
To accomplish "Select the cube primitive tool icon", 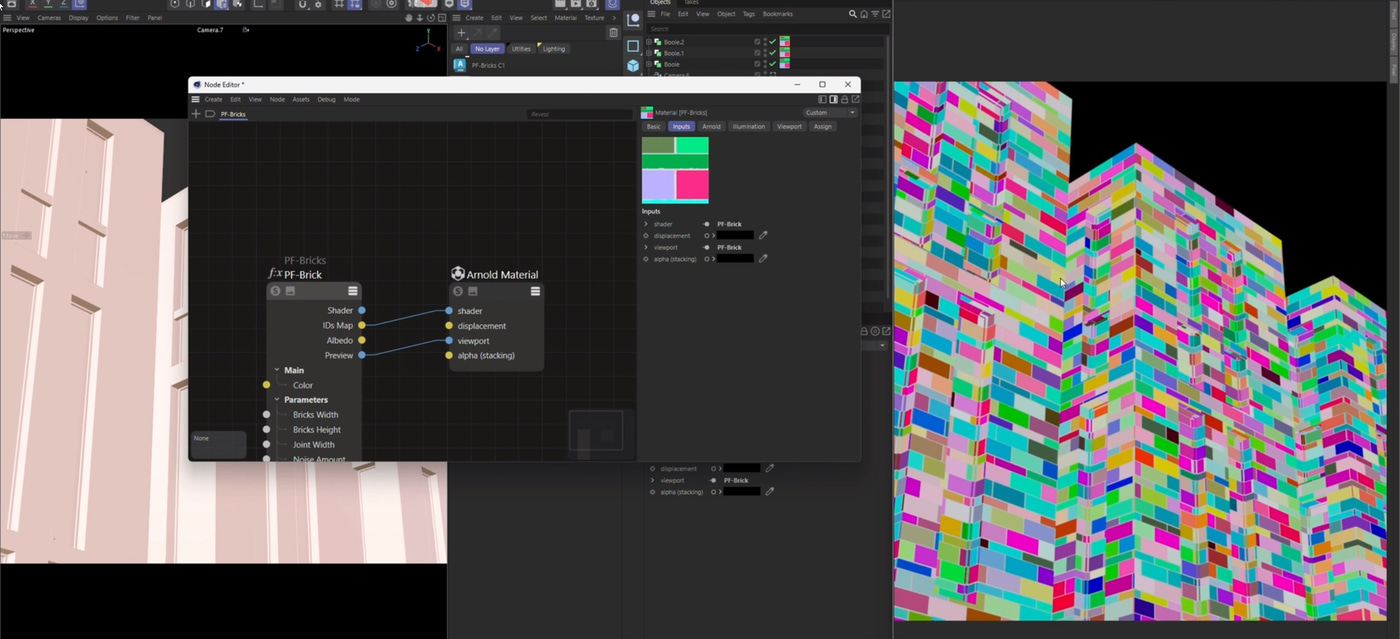I will [633, 66].
